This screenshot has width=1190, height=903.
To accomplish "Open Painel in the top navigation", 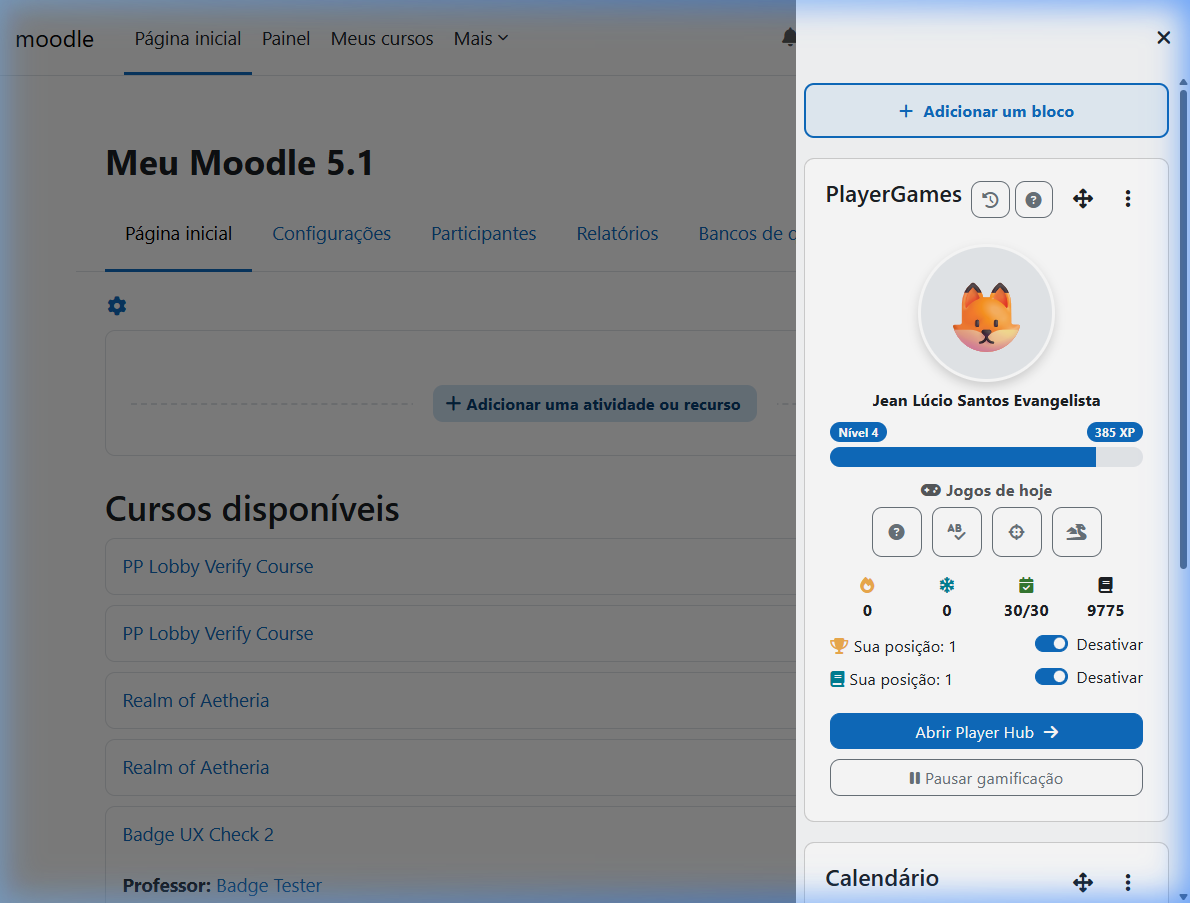I will [285, 39].
